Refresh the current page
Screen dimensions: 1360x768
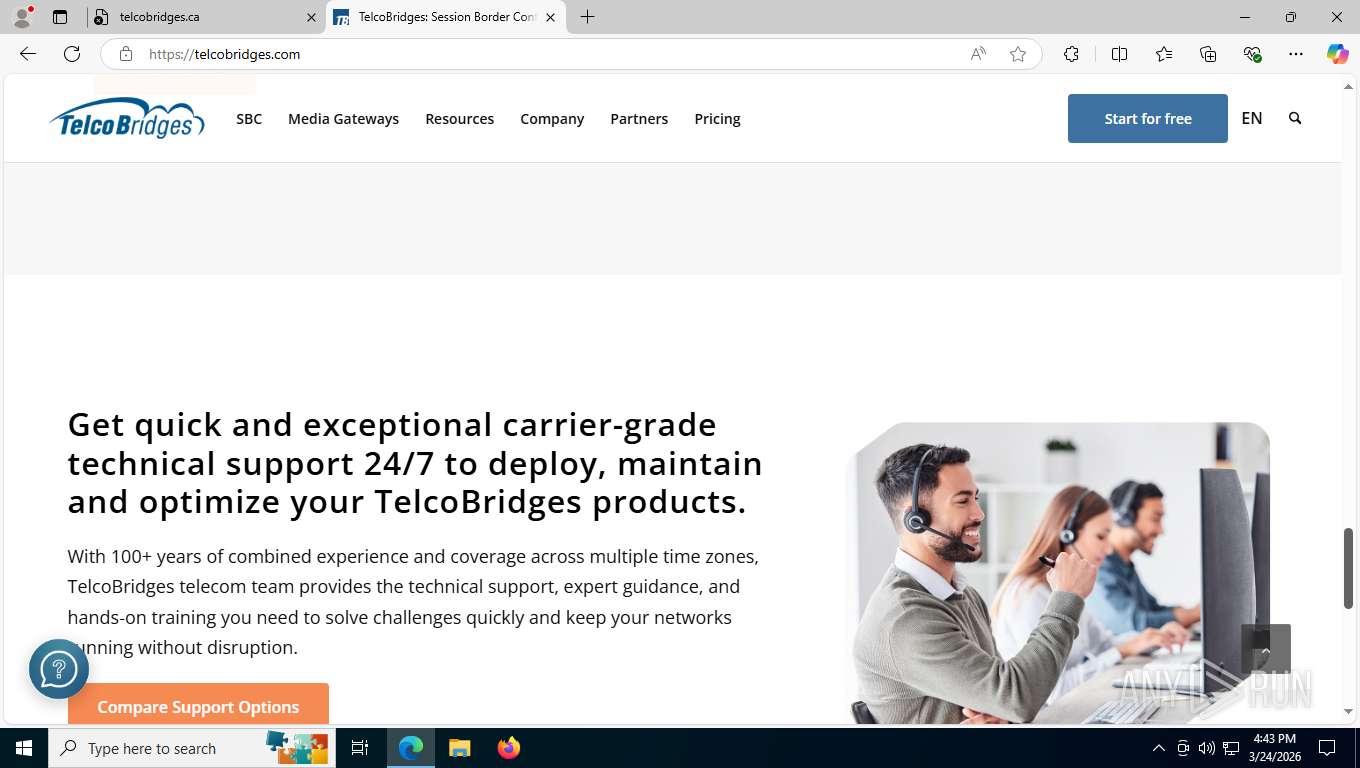tap(72, 54)
